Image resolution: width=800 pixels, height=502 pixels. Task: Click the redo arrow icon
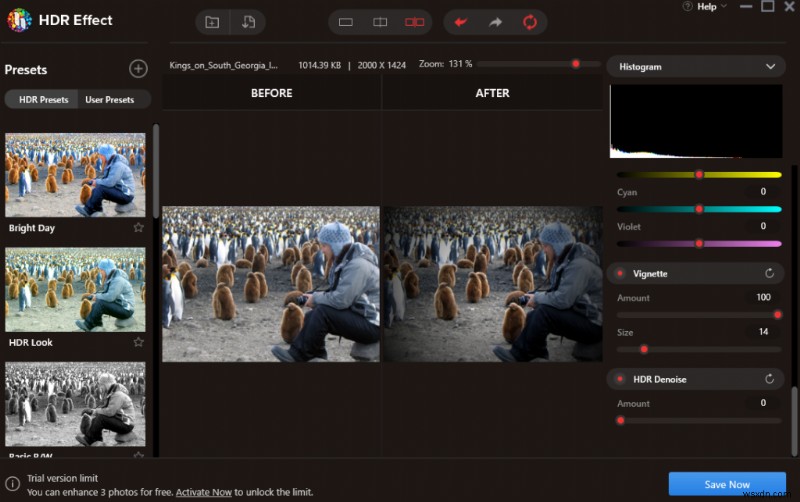click(x=495, y=22)
